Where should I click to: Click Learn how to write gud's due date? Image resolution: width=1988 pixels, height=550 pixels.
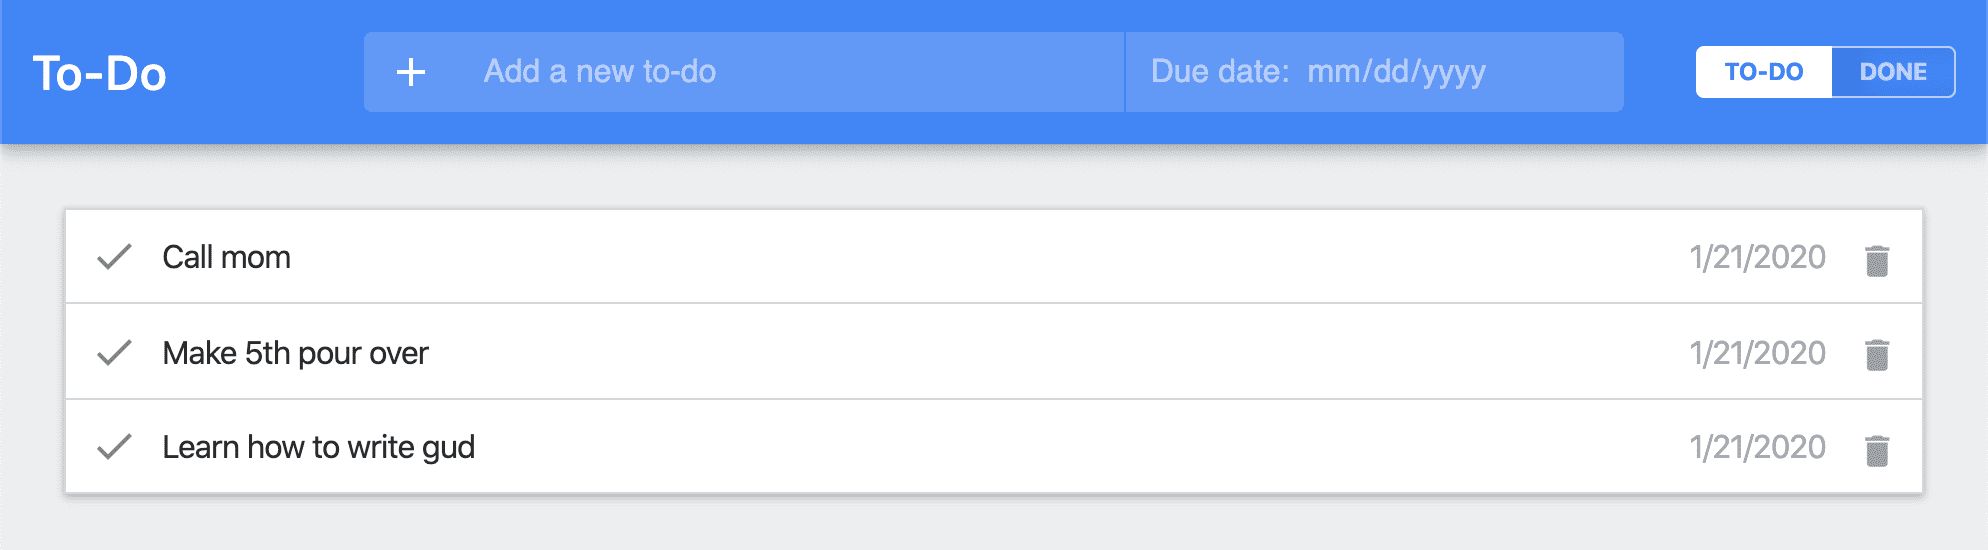tap(1757, 447)
